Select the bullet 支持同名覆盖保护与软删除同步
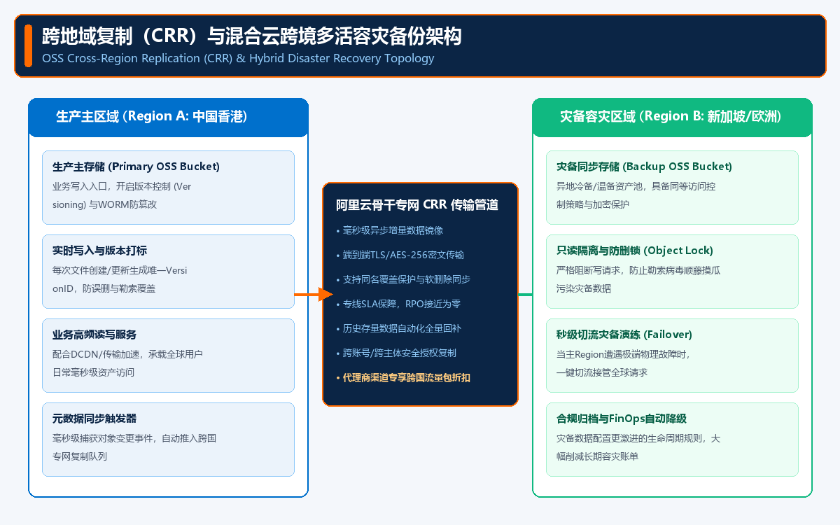The height and width of the screenshot is (525, 840). click(x=403, y=280)
